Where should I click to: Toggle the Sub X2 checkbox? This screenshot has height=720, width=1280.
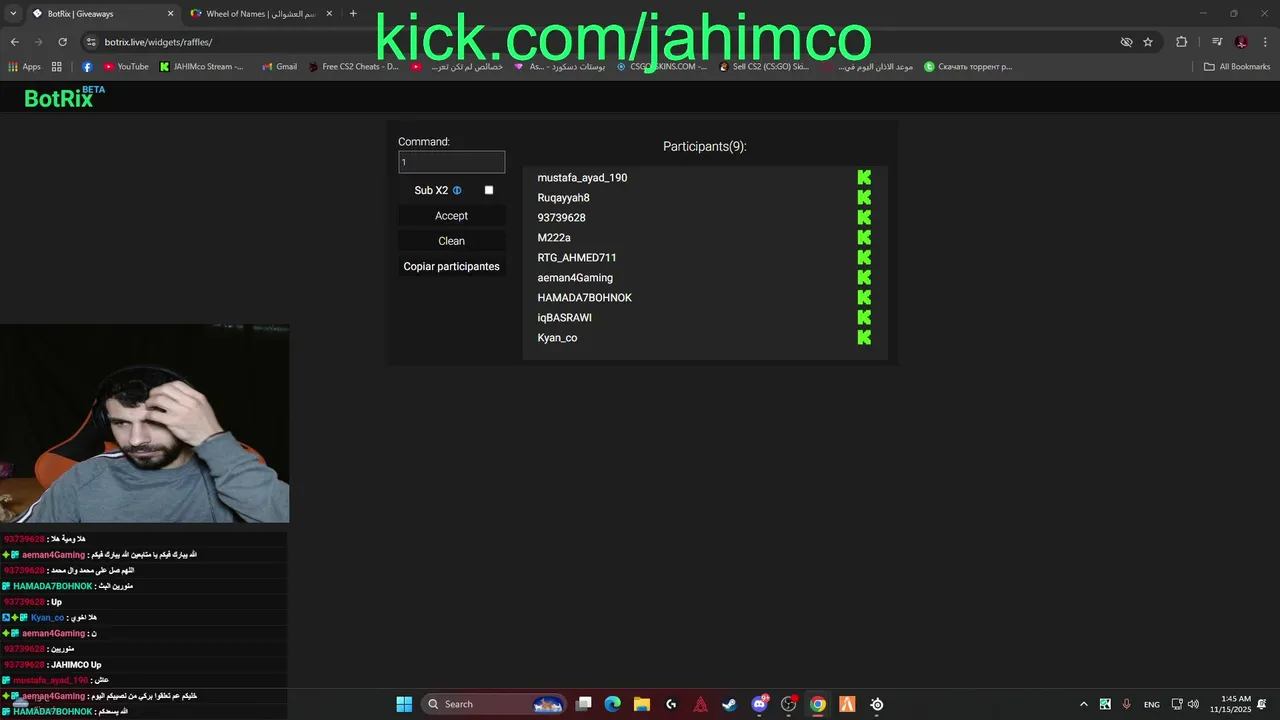click(489, 190)
